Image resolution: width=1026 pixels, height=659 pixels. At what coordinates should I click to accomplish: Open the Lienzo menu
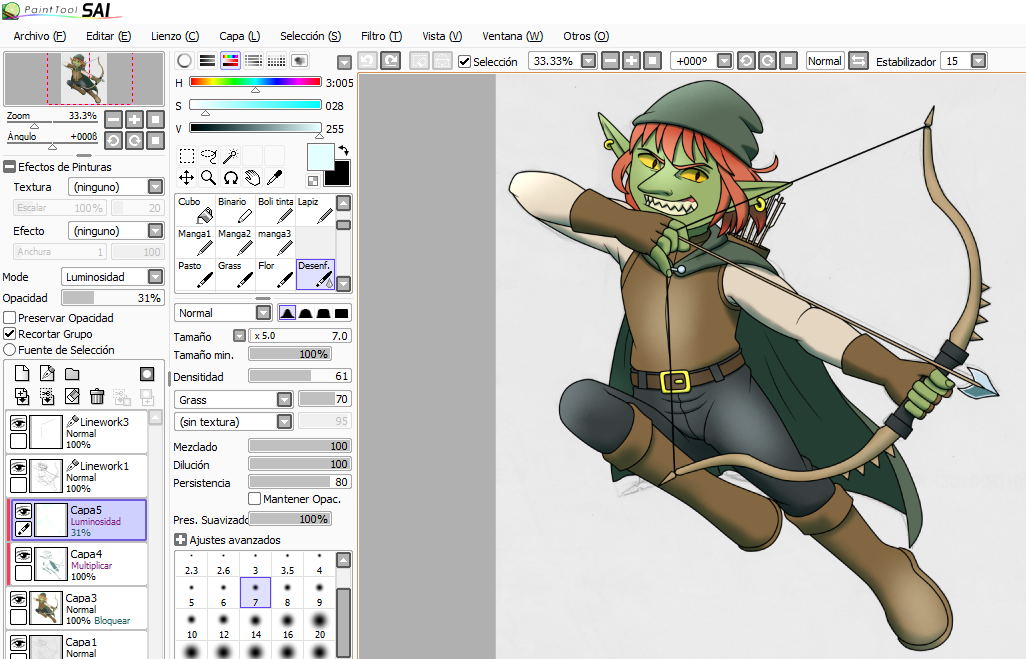175,36
